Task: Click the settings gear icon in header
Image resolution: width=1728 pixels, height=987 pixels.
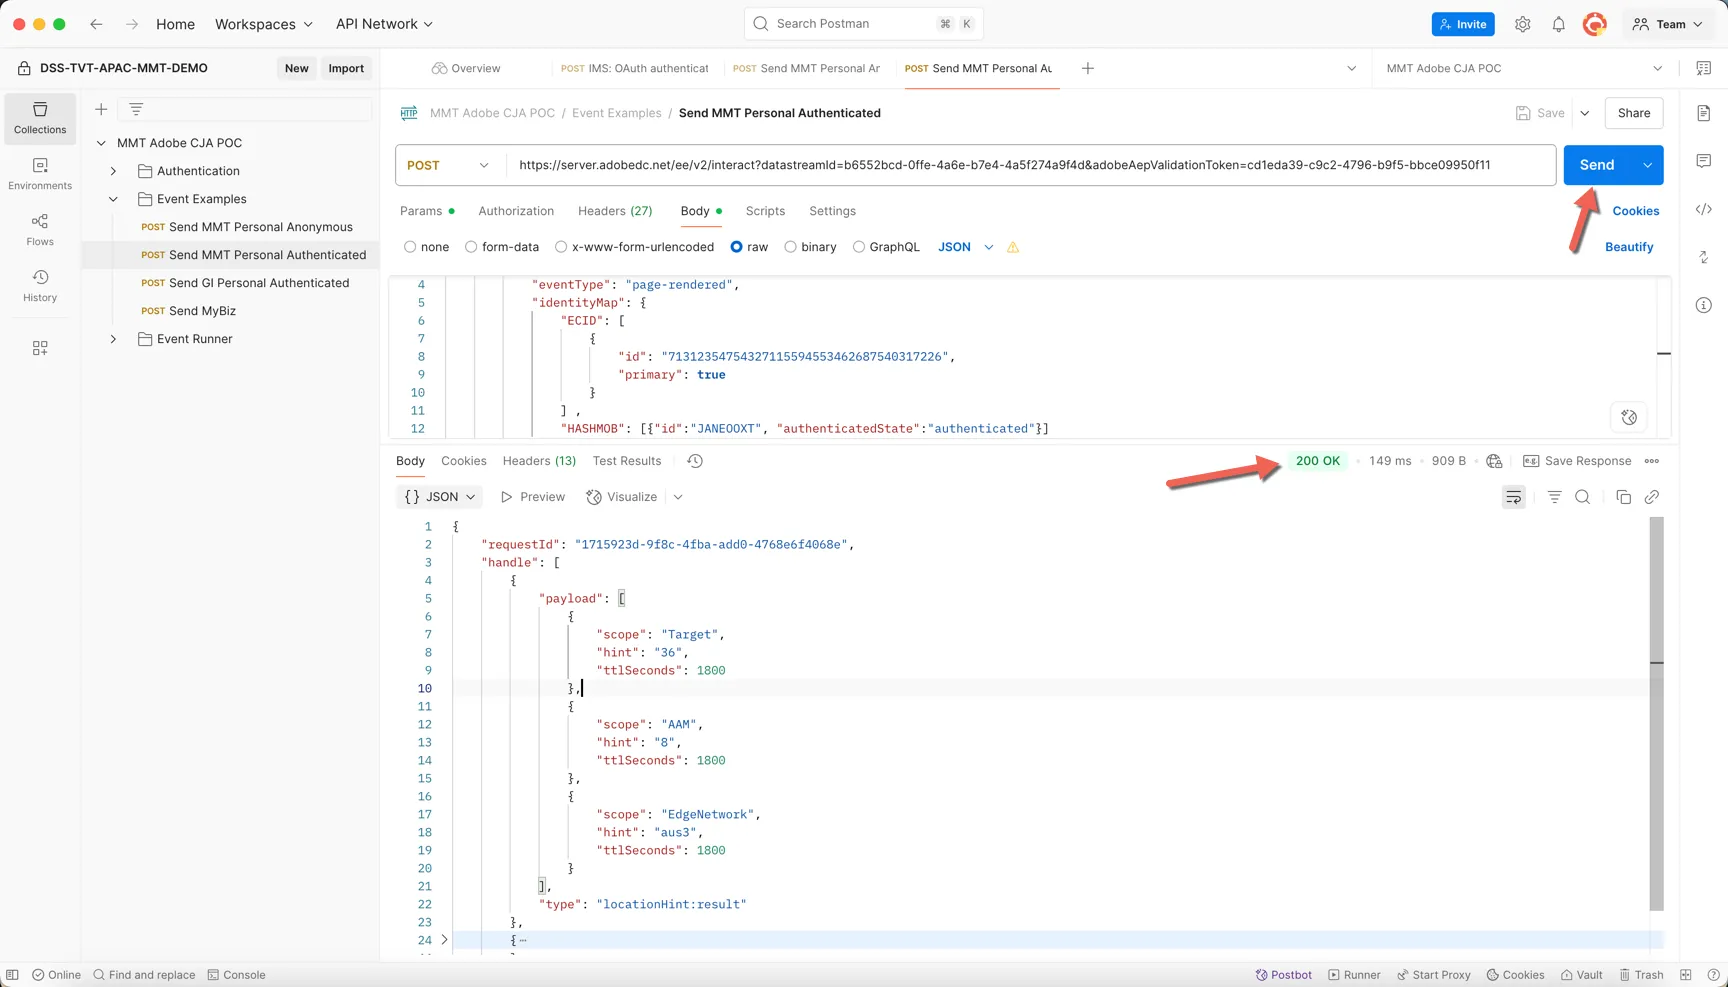Action: (1522, 24)
